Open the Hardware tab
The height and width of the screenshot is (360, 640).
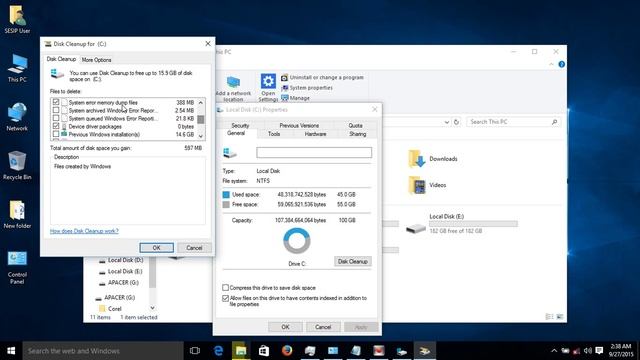point(316,134)
